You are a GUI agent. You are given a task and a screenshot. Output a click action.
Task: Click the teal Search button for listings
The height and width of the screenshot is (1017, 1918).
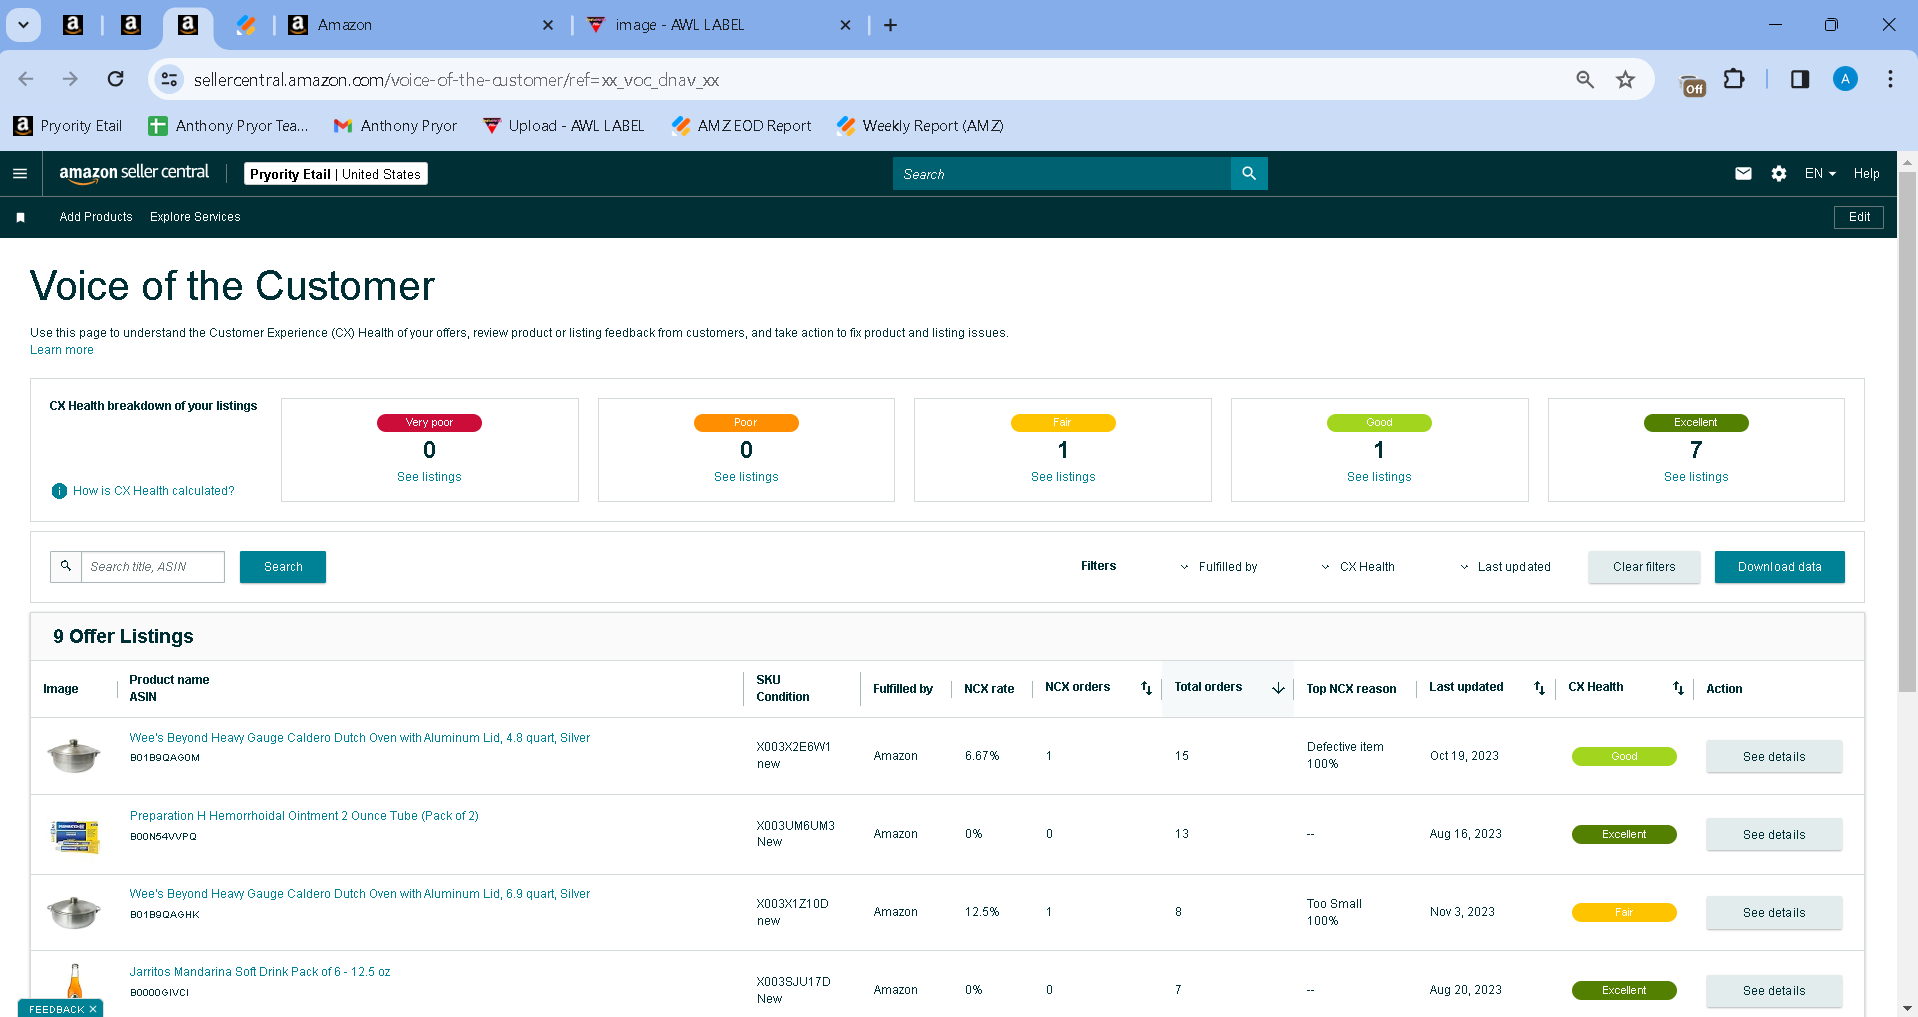(283, 567)
